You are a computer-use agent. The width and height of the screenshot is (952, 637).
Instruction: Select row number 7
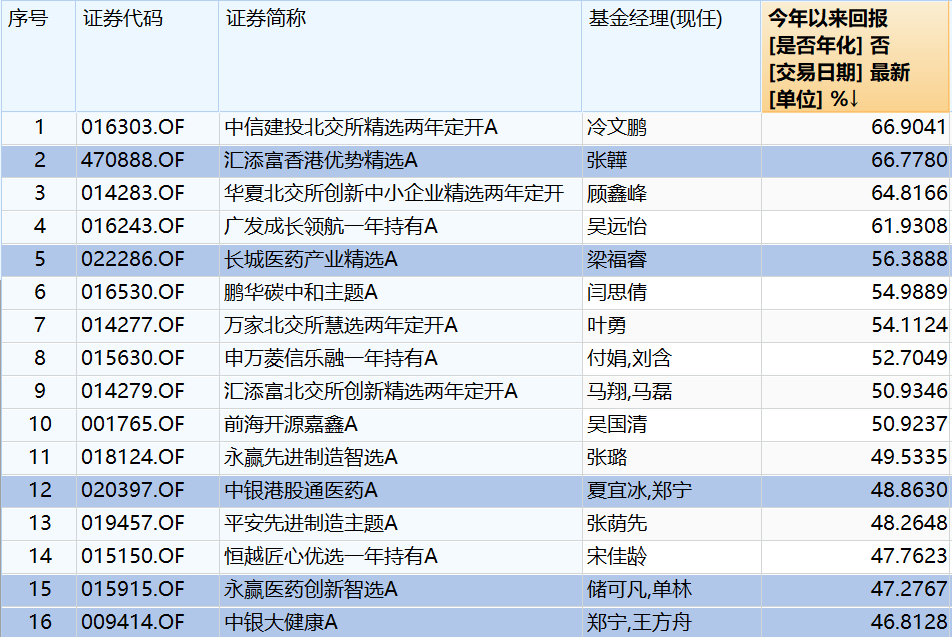tap(39, 325)
